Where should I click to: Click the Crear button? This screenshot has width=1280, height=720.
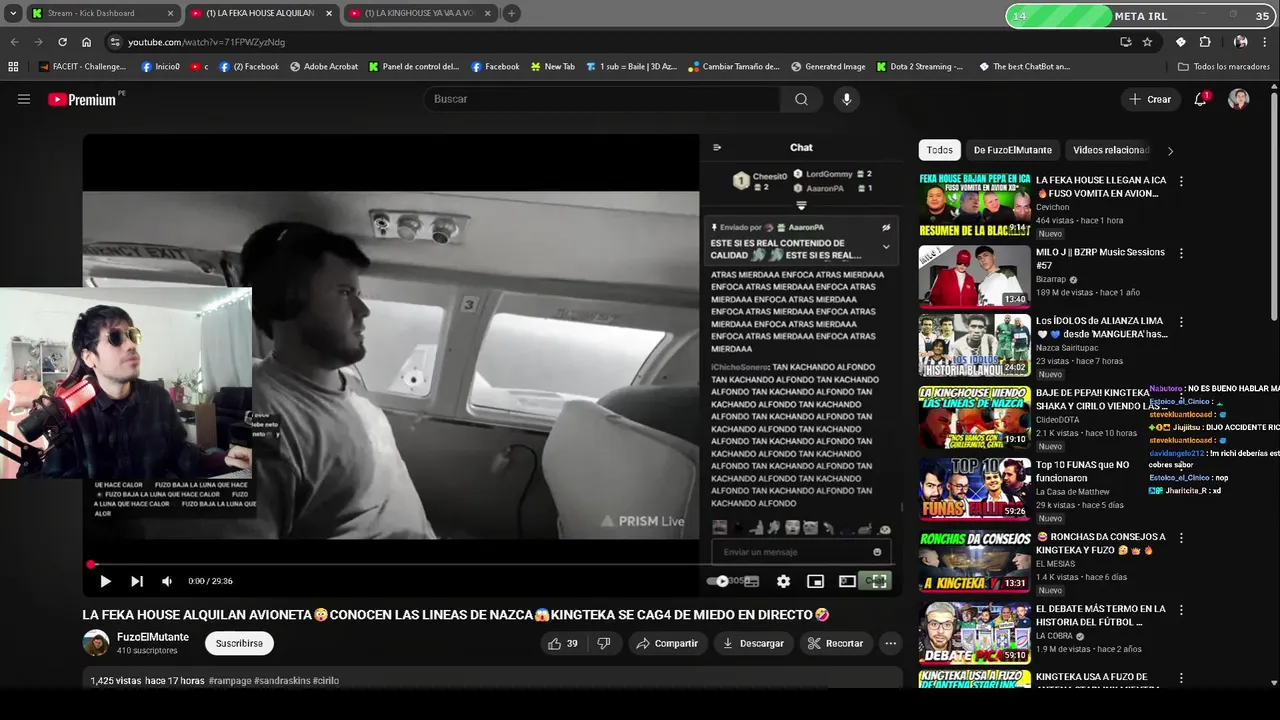pos(1149,99)
